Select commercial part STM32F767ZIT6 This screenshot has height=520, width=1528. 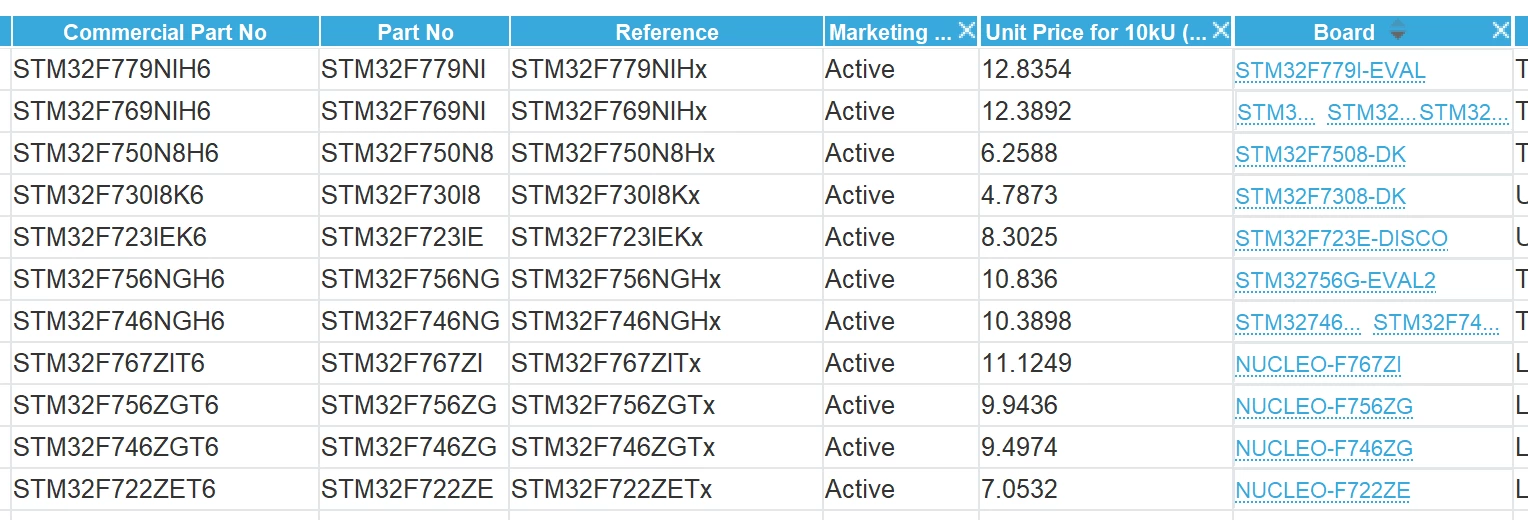coord(108,364)
